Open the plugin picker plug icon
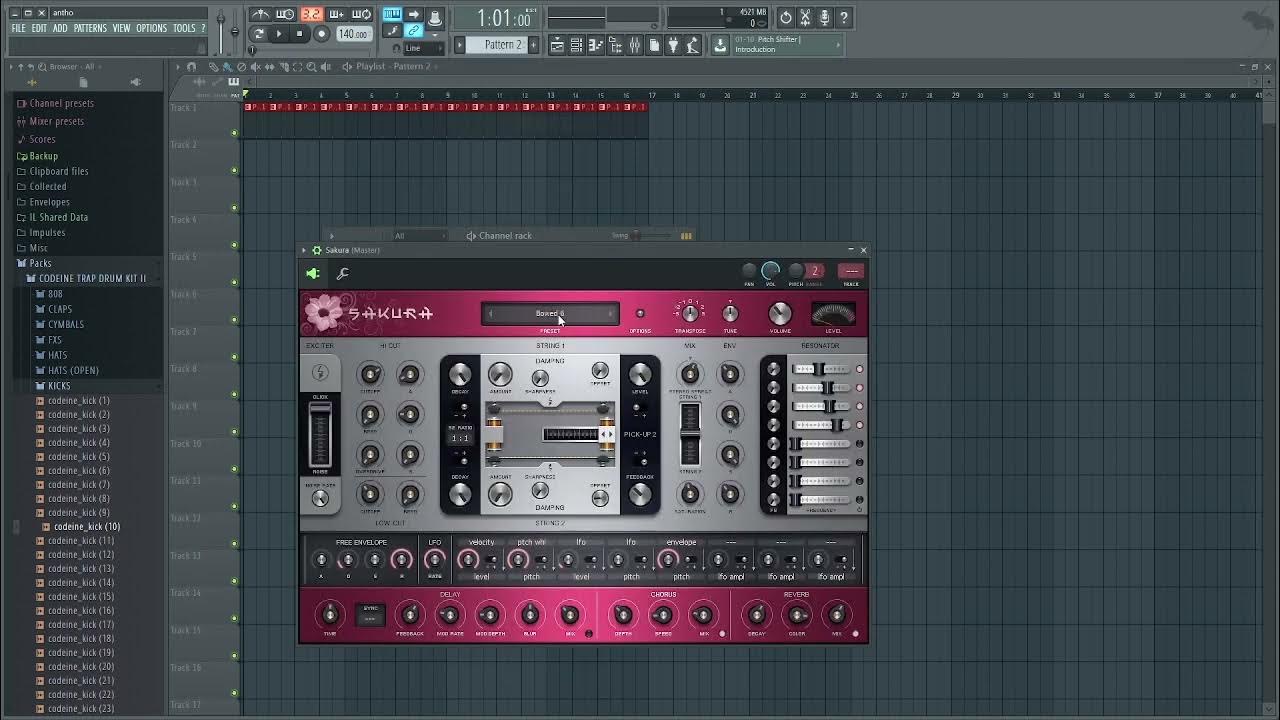The image size is (1280, 720). (x=673, y=45)
